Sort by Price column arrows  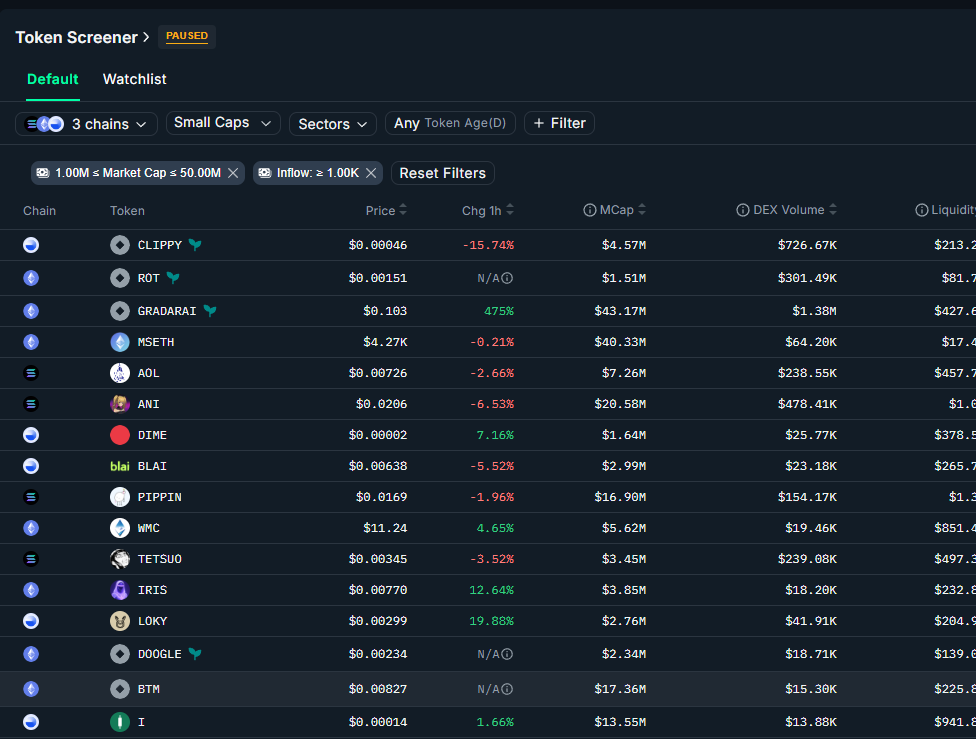[x=403, y=210]
